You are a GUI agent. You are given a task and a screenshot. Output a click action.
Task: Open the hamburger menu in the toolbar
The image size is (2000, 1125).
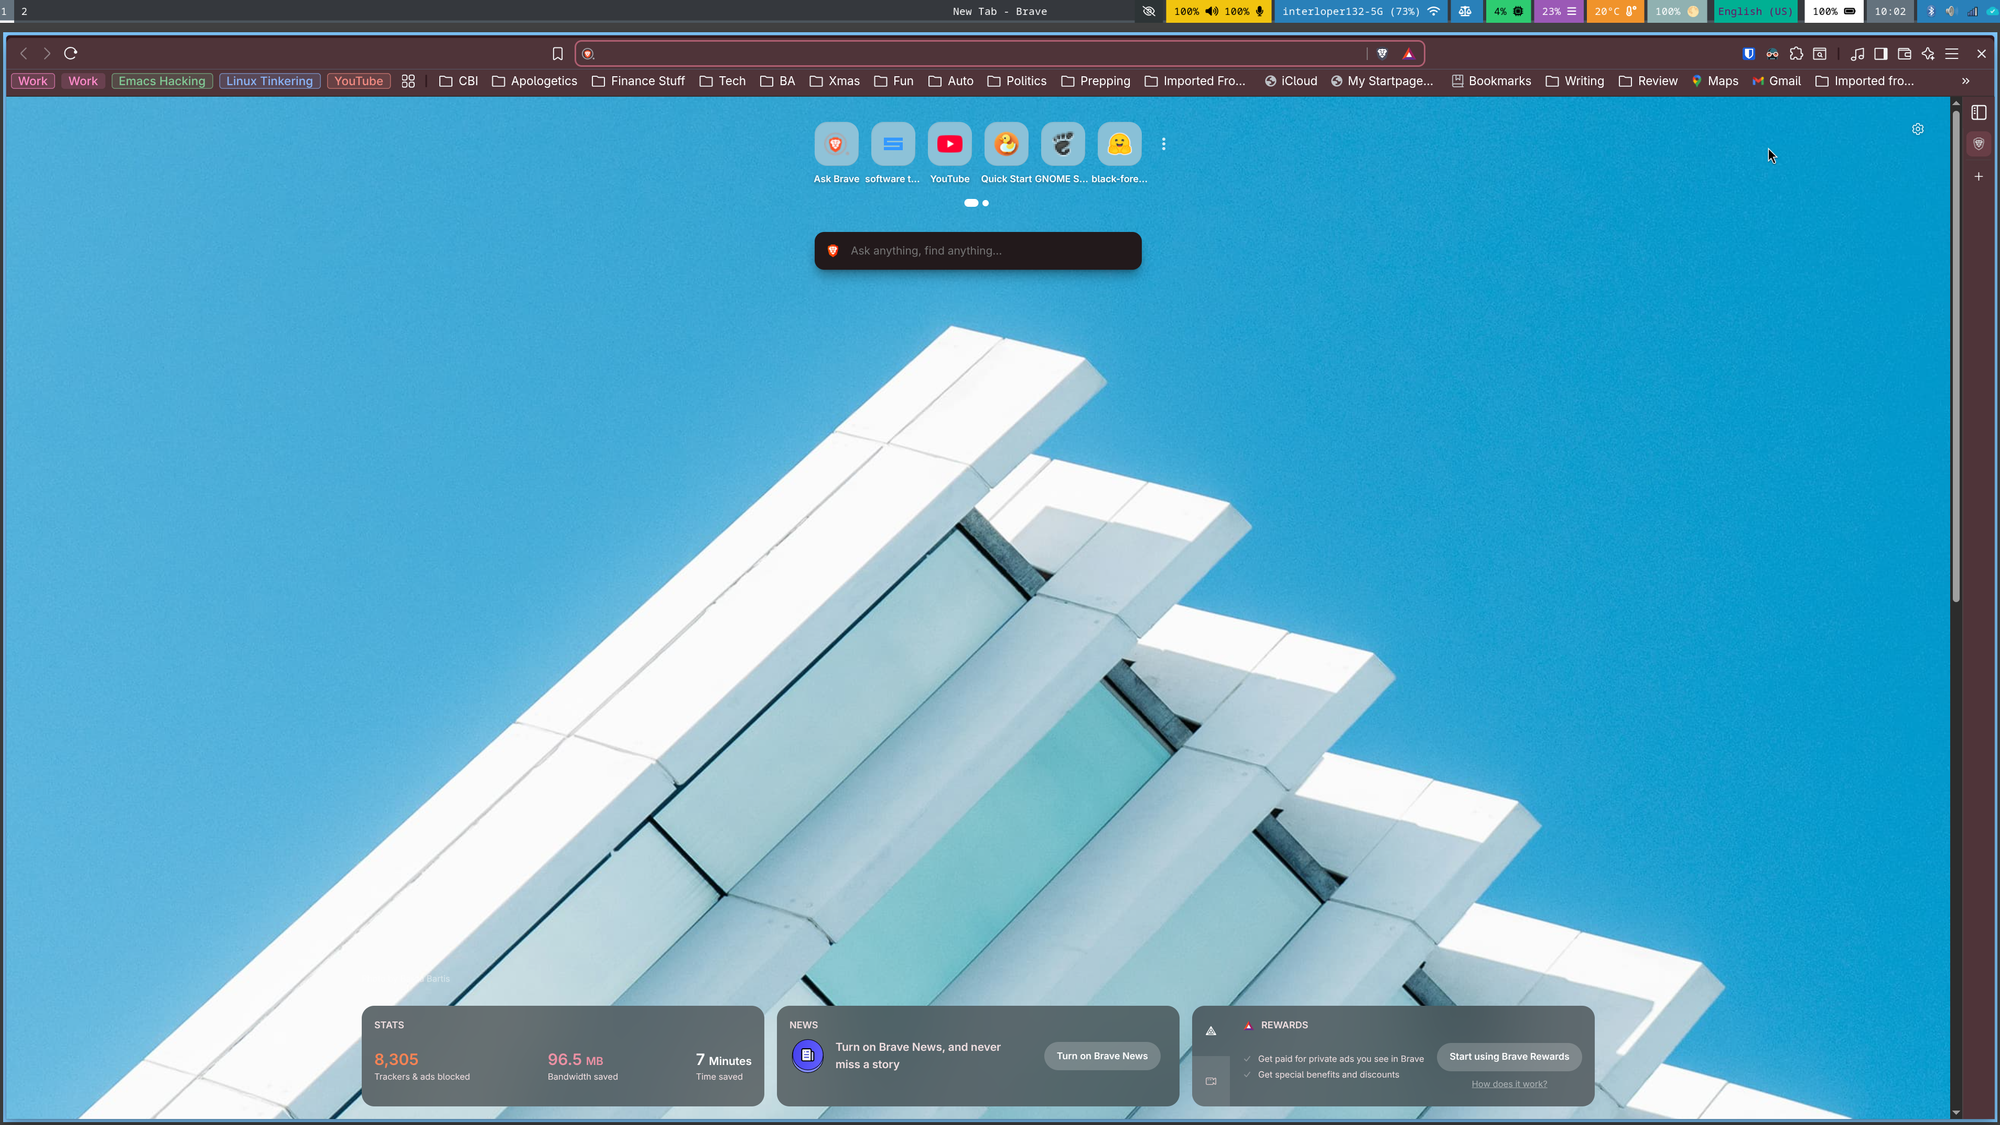click(1952, 53)
